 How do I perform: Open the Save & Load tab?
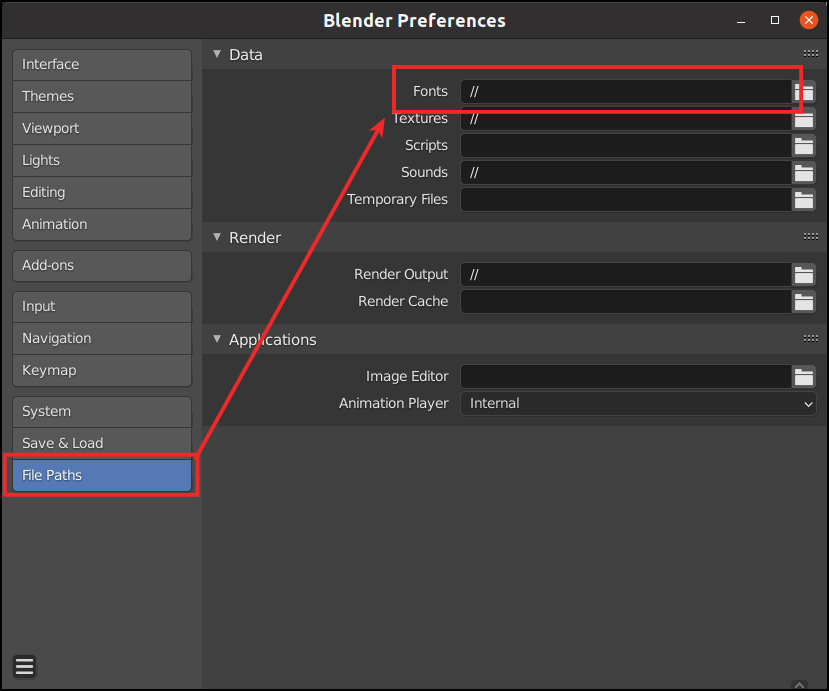[102, 443]
